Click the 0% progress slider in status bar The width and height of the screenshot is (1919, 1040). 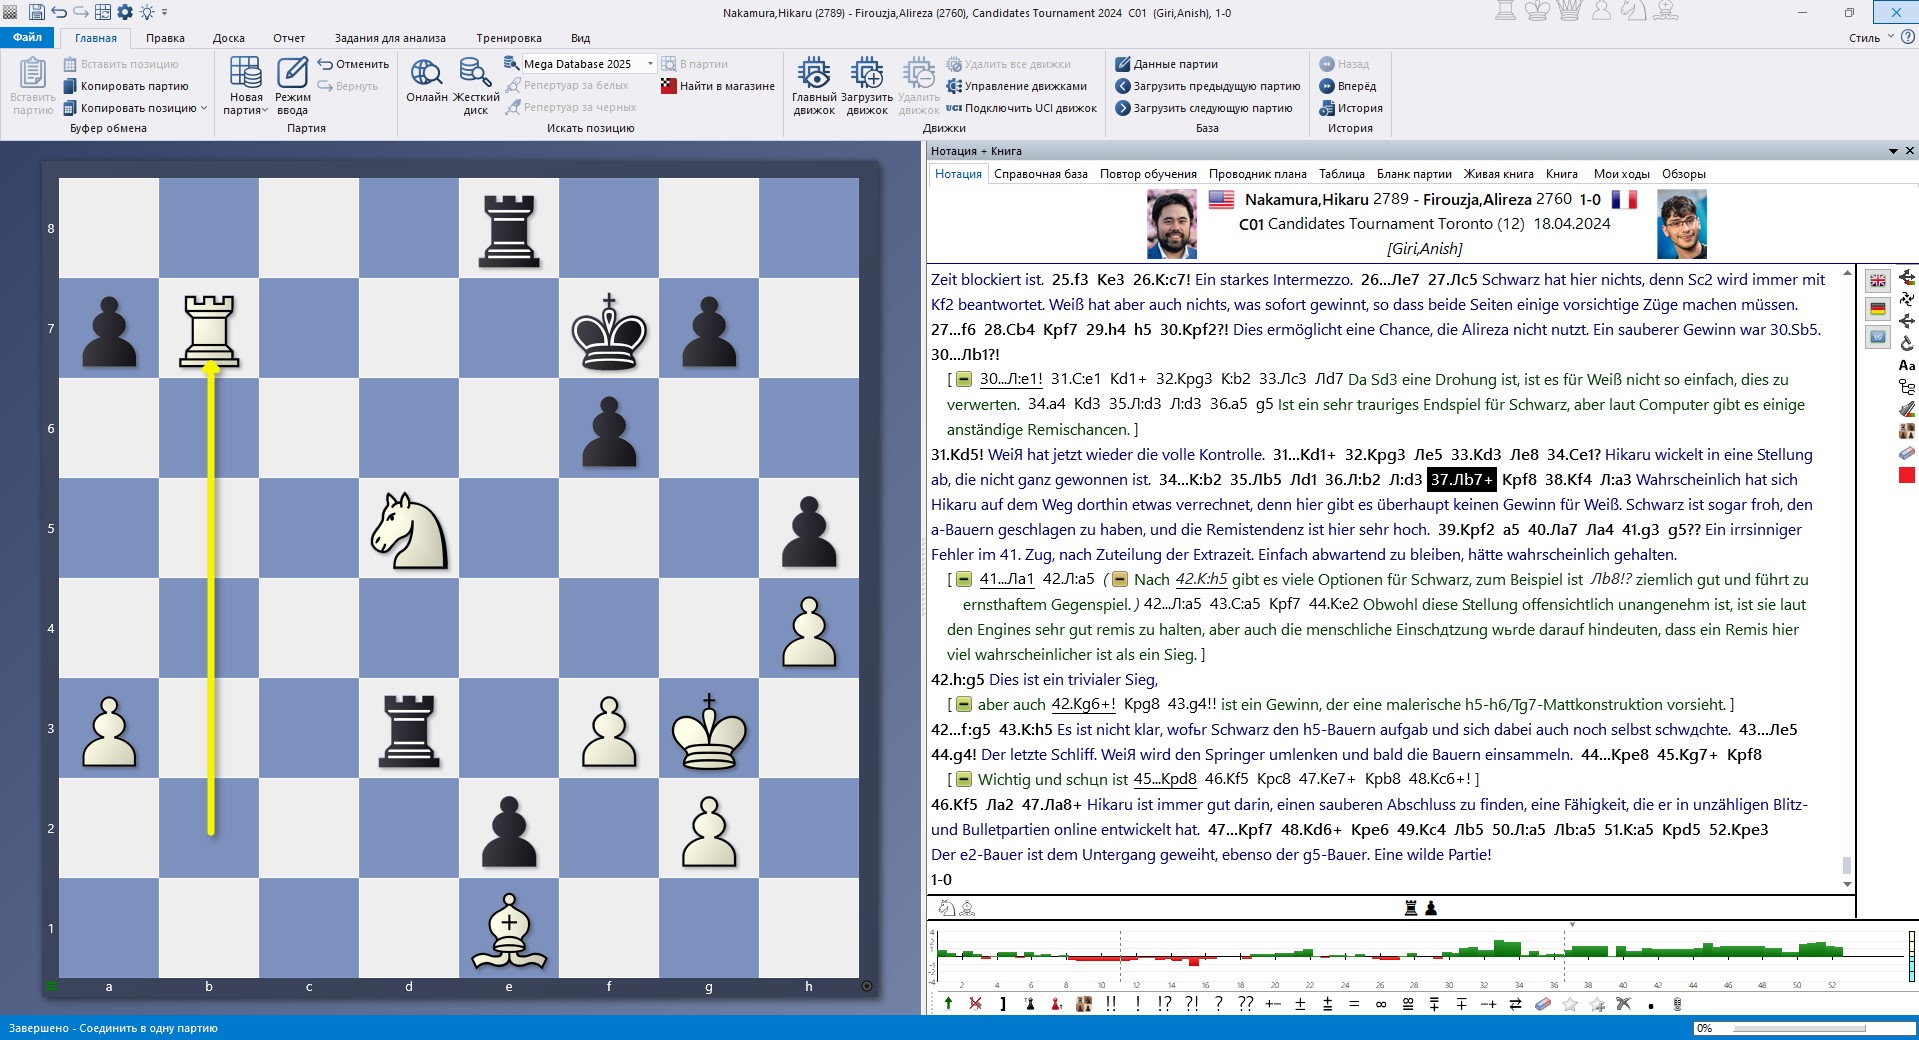(1800, 1027)
